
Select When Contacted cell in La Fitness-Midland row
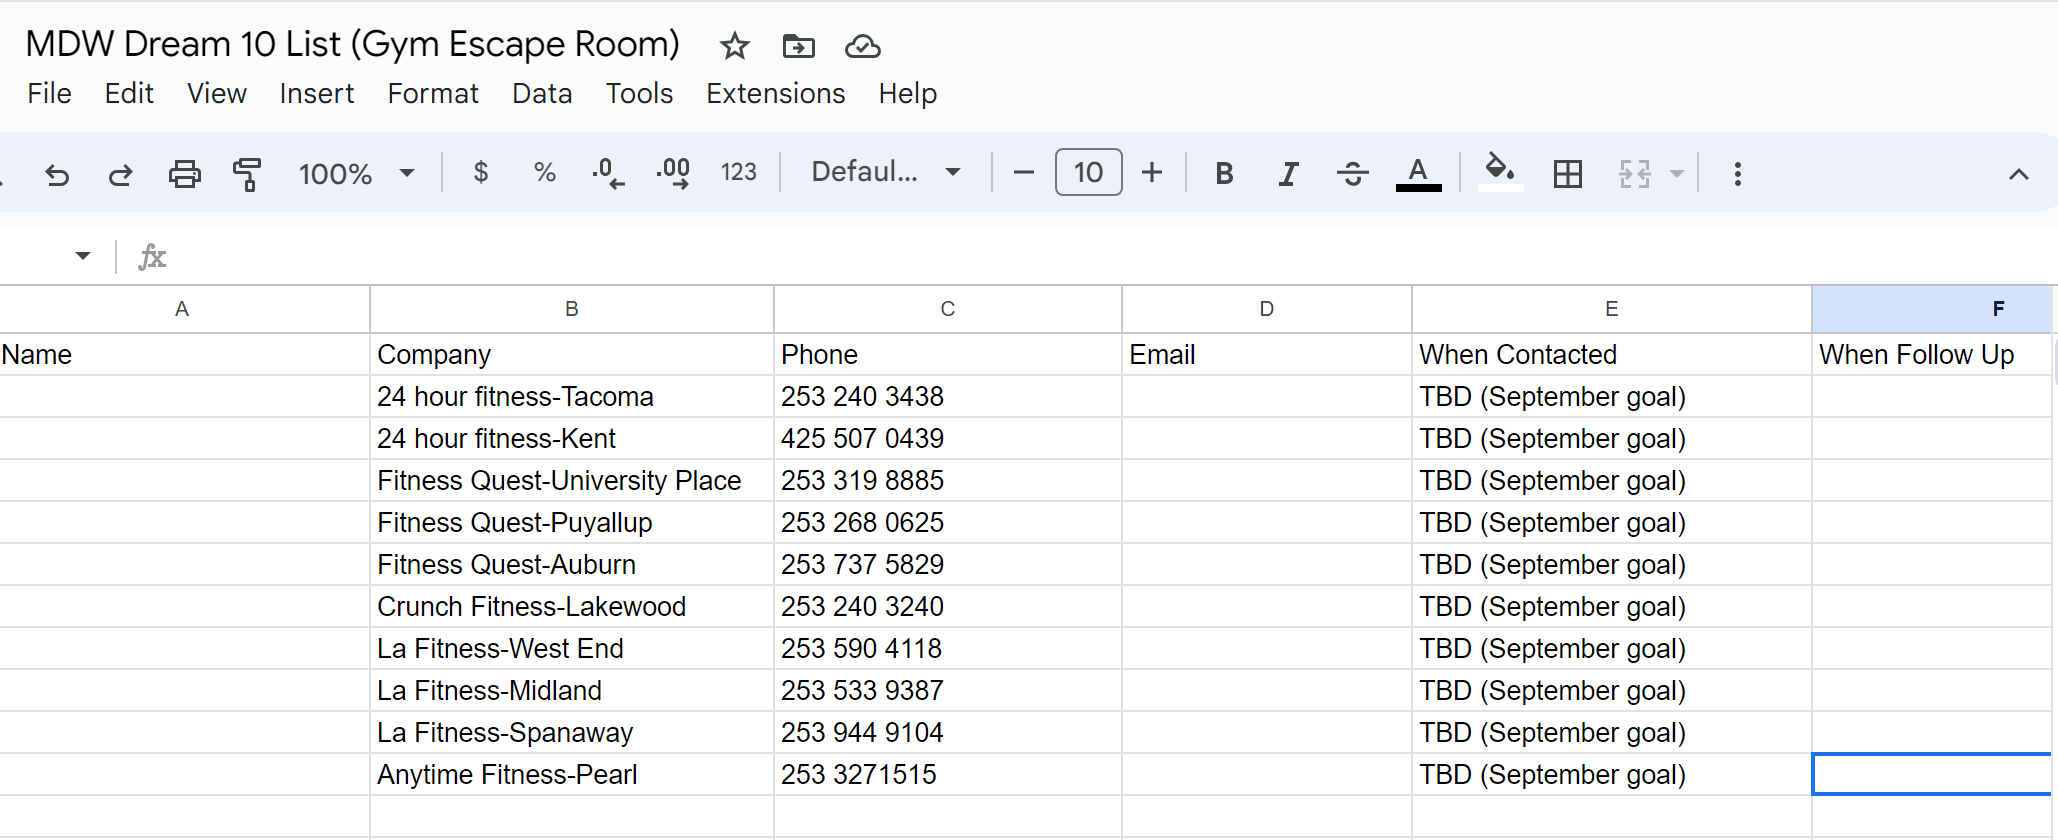click(1612, 691)
